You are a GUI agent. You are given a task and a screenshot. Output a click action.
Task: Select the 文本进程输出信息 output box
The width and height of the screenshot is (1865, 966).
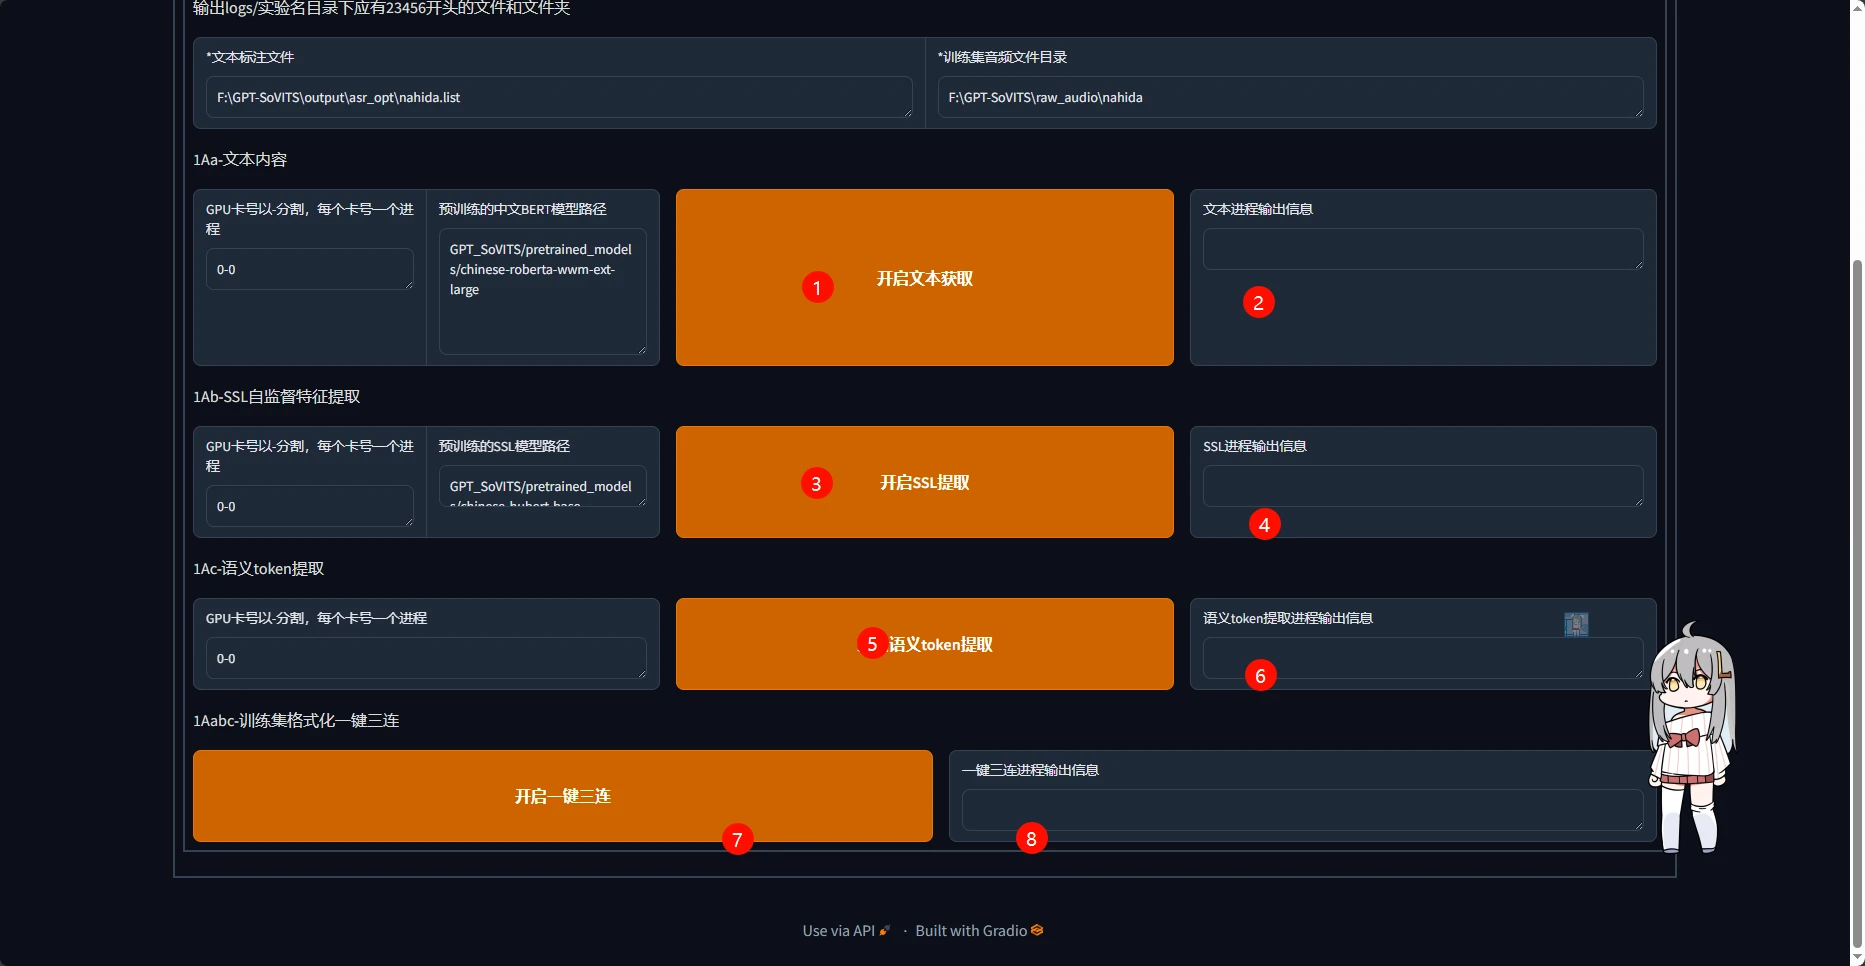tap(1422, 249)
